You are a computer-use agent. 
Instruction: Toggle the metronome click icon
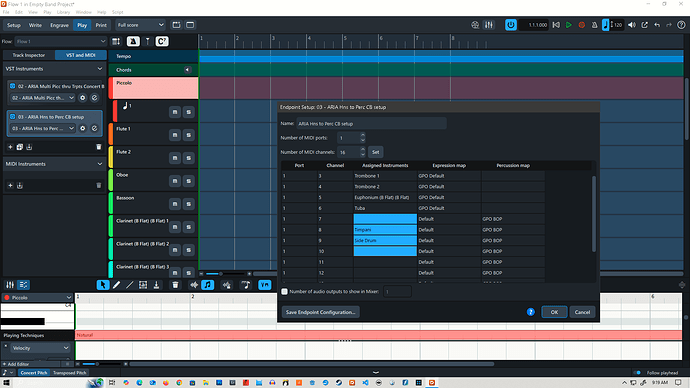click(594, 25)
